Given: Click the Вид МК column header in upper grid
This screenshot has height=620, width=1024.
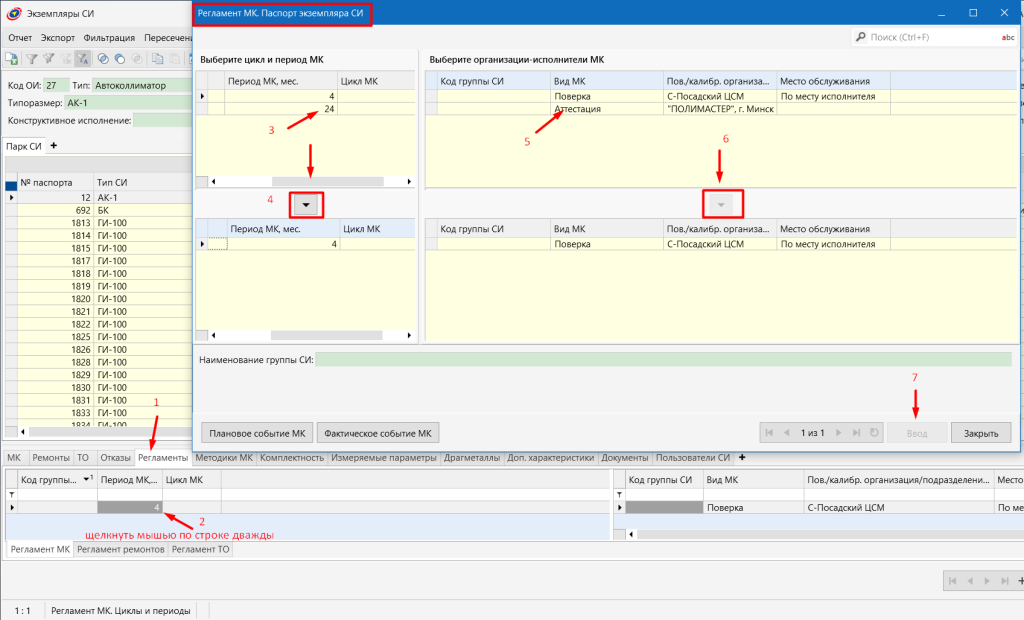Looking at the screenshot, I should [x=607, y=81].
